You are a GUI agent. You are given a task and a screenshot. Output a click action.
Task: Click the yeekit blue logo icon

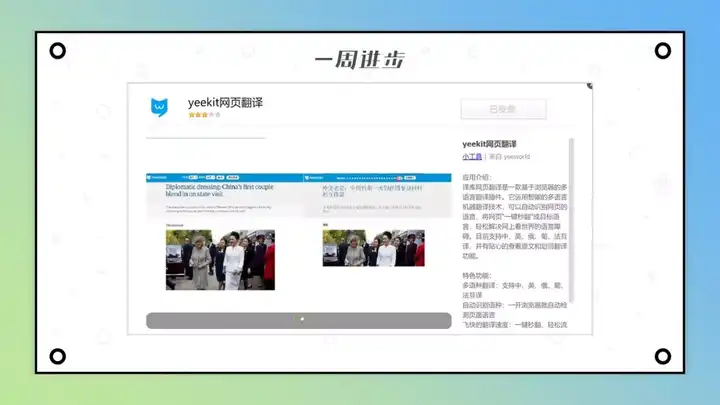tap(159, 107)
